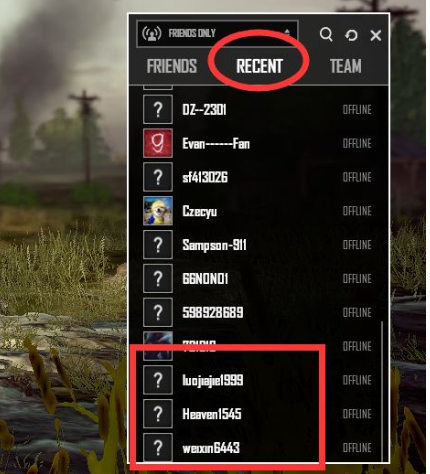This screenshot has height=474, width=430.
Task: Select player 598928689
Action: point(258,312)
